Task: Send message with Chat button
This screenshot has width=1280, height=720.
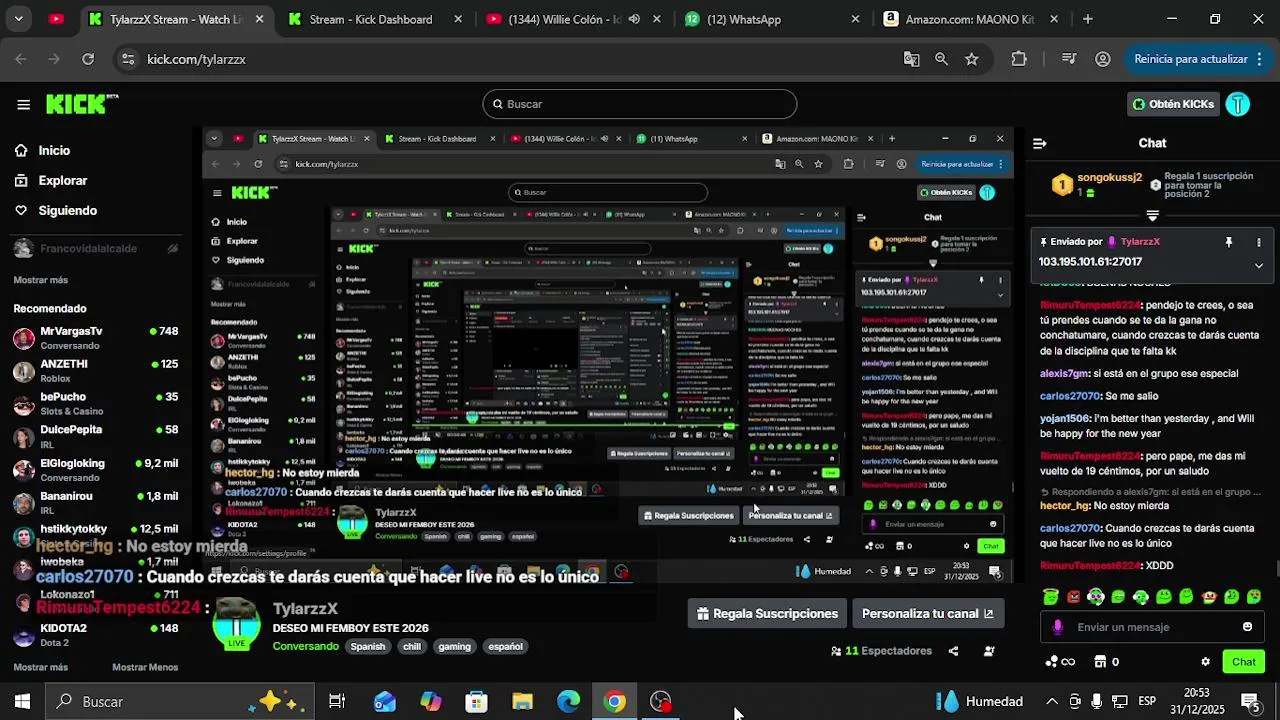Action: pos(1244,661)
